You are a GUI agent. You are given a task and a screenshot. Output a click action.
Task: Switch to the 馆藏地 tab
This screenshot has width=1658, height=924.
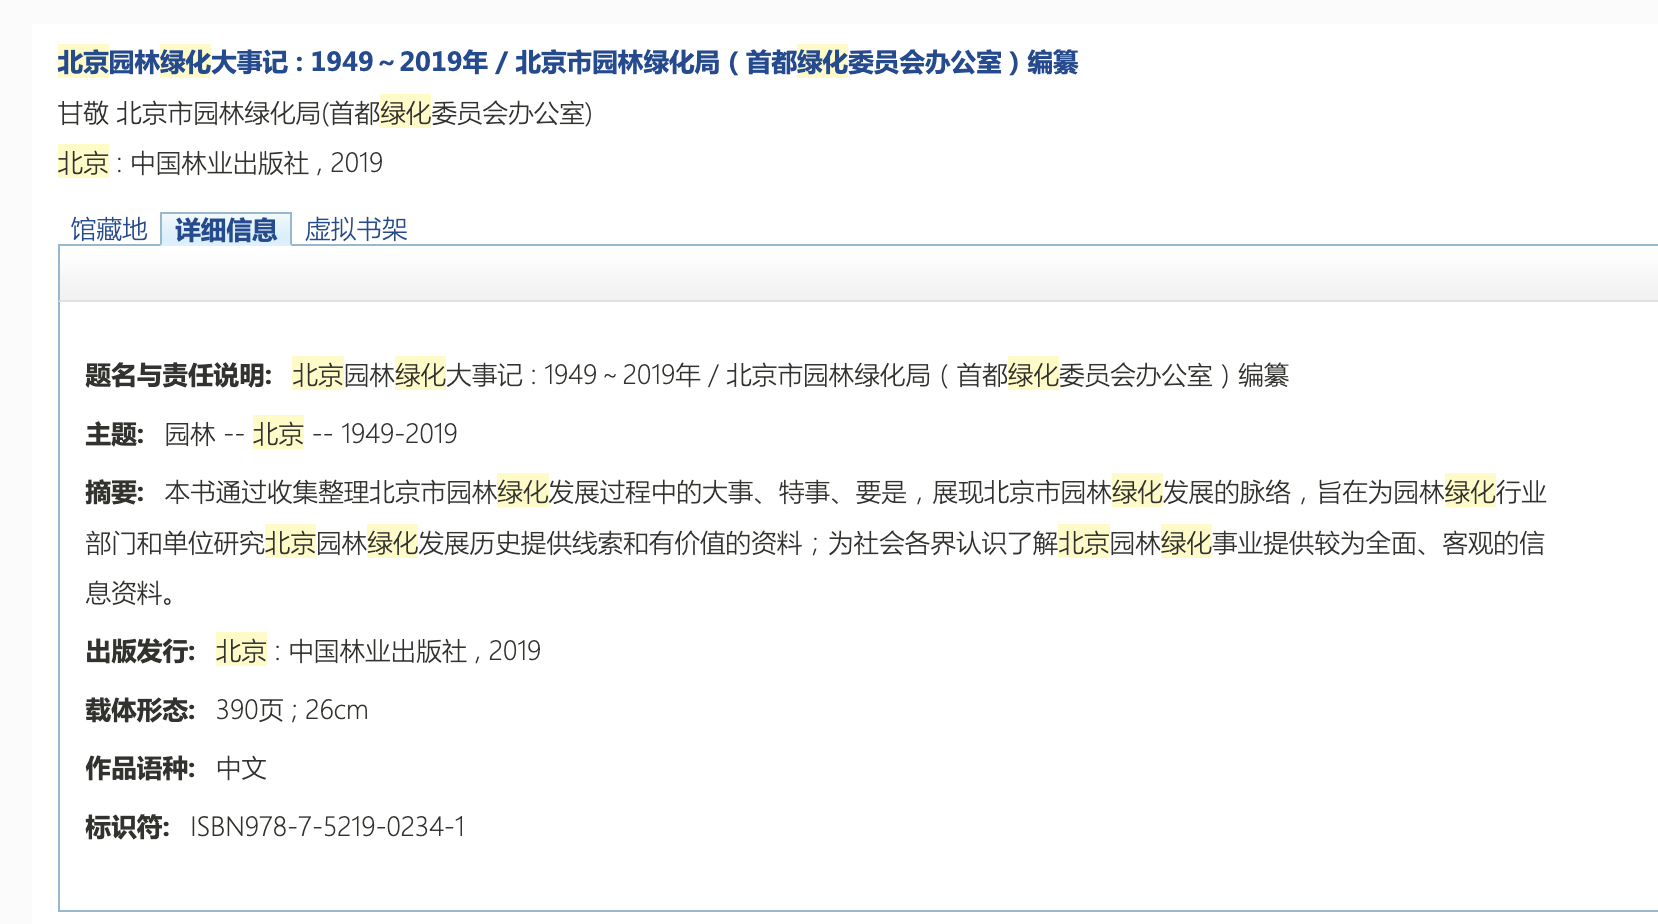tap(109, 230)
